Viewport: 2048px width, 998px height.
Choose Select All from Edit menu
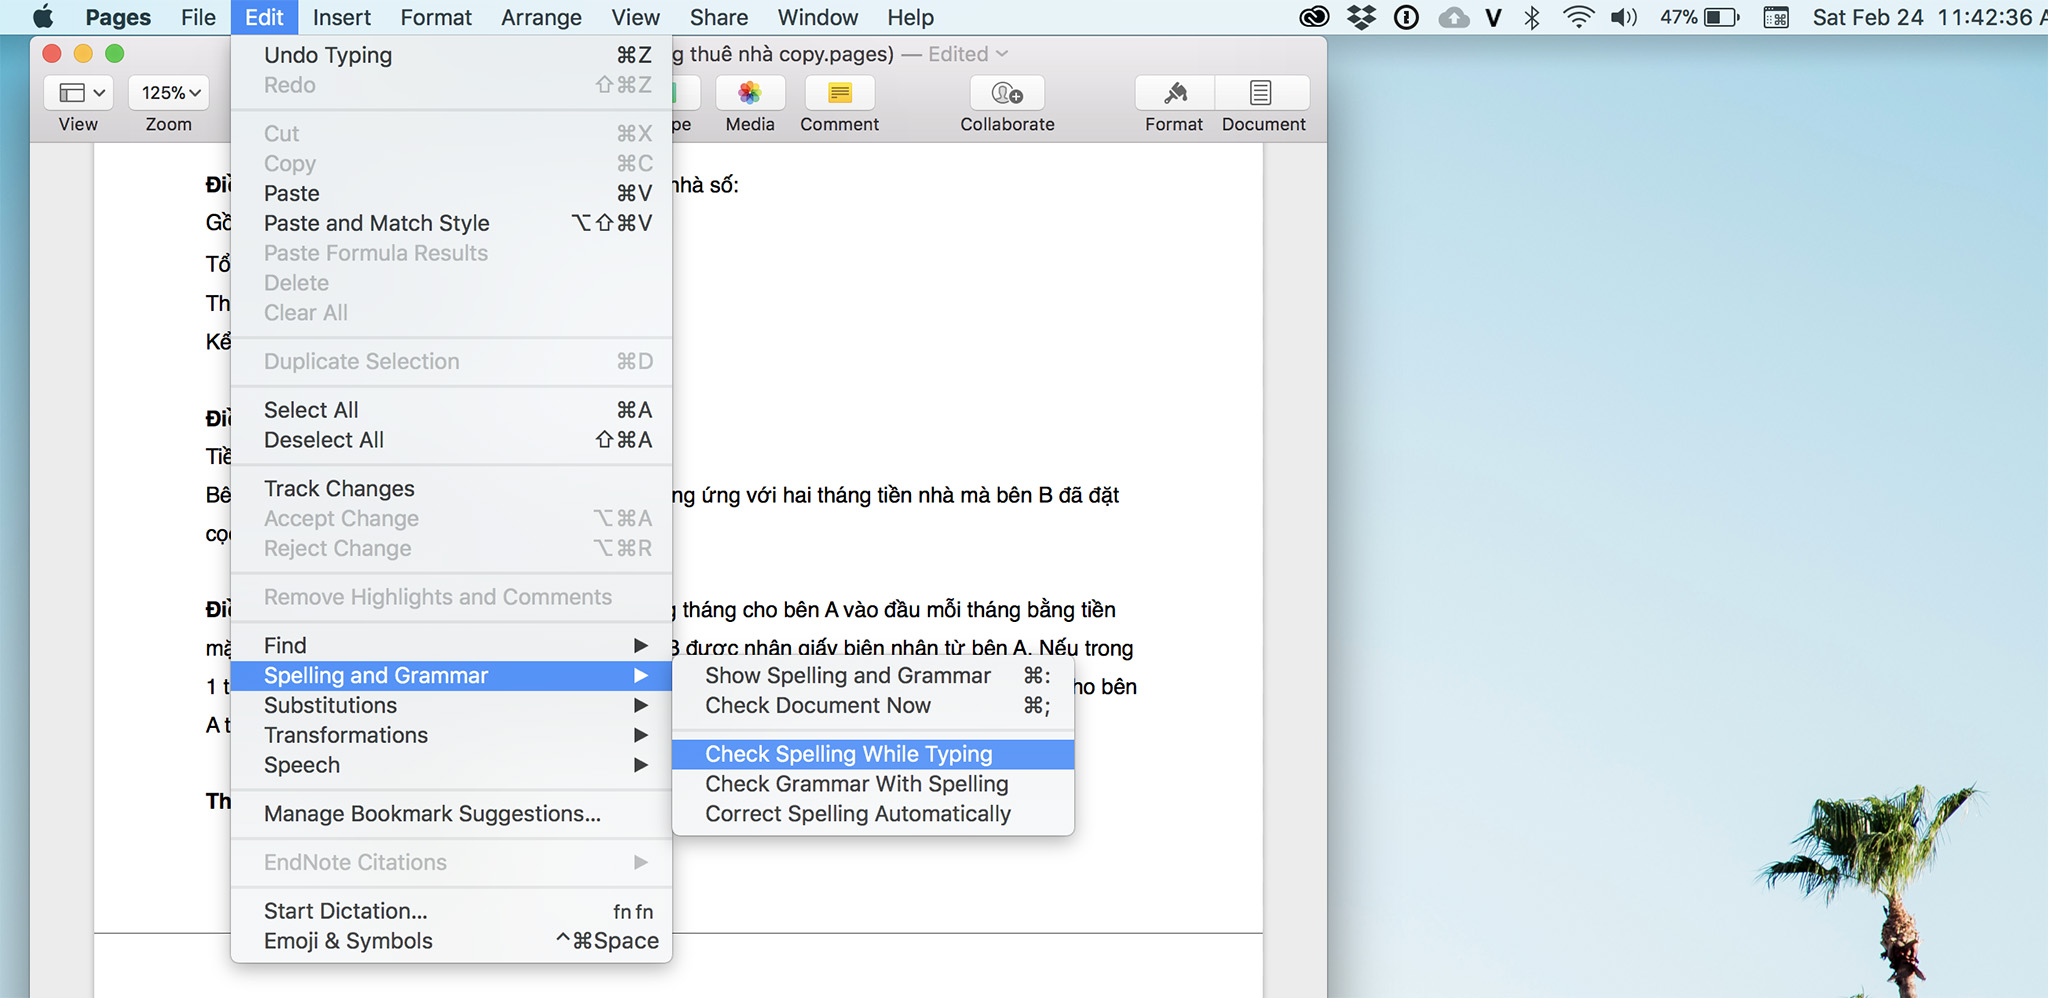(311, 410)
